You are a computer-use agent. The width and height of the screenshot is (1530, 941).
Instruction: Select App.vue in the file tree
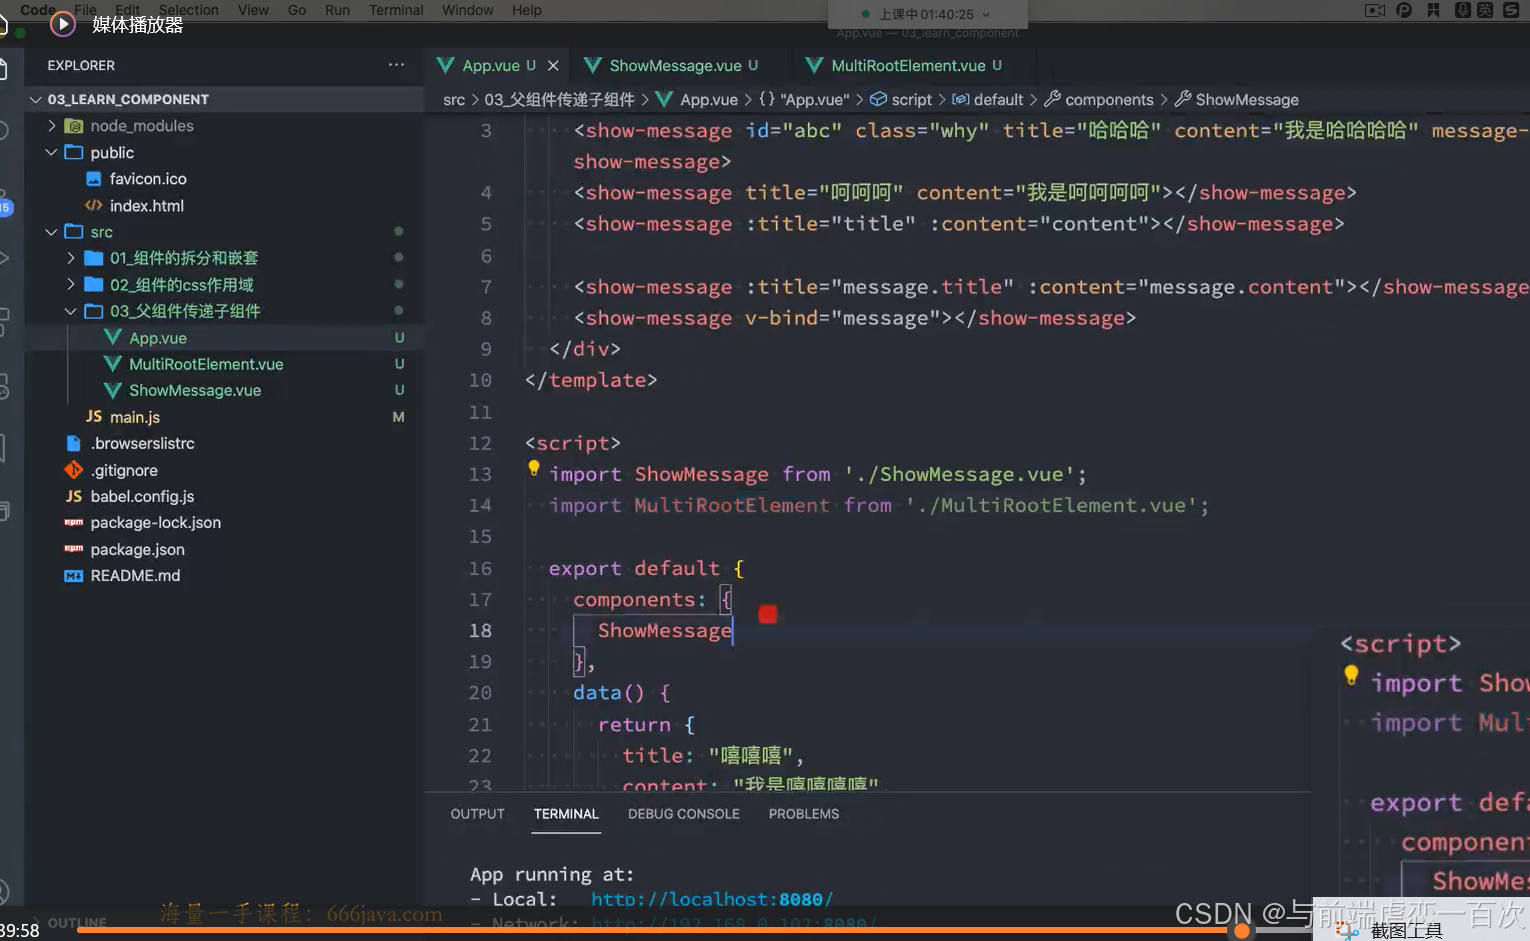[x=158, y=338]
